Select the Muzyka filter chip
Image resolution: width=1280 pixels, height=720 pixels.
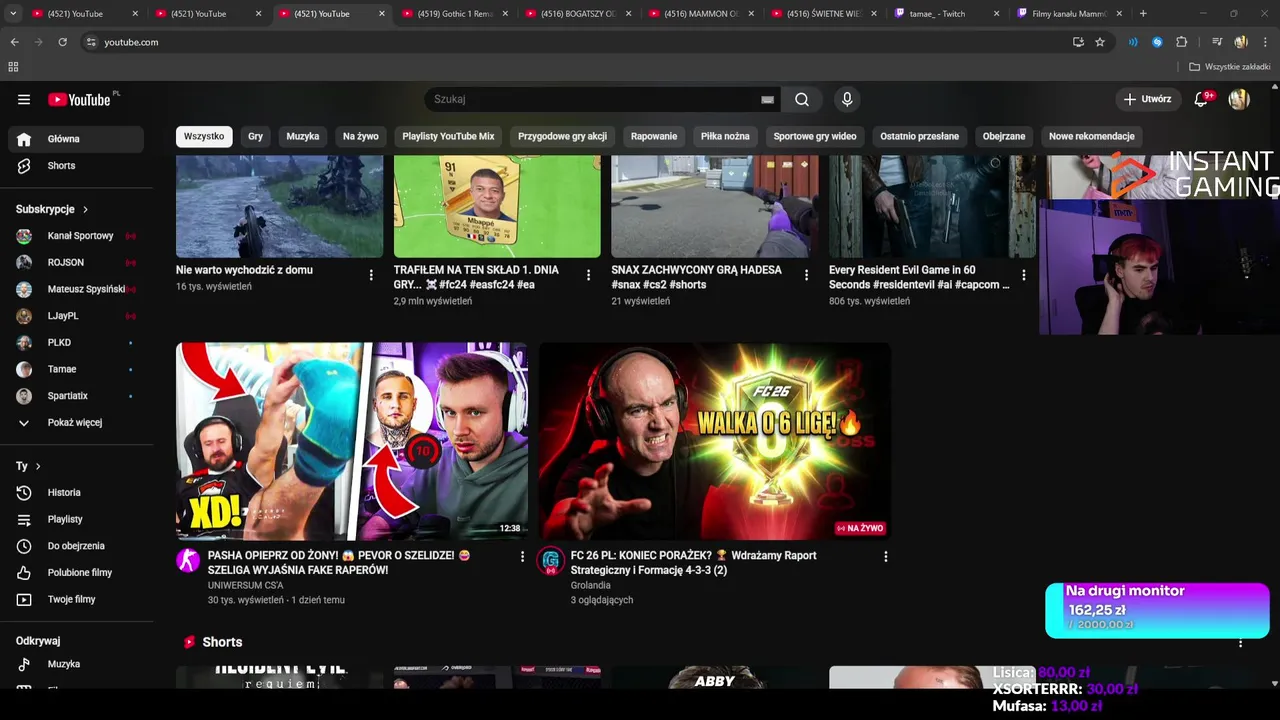(x=303, y=136)
